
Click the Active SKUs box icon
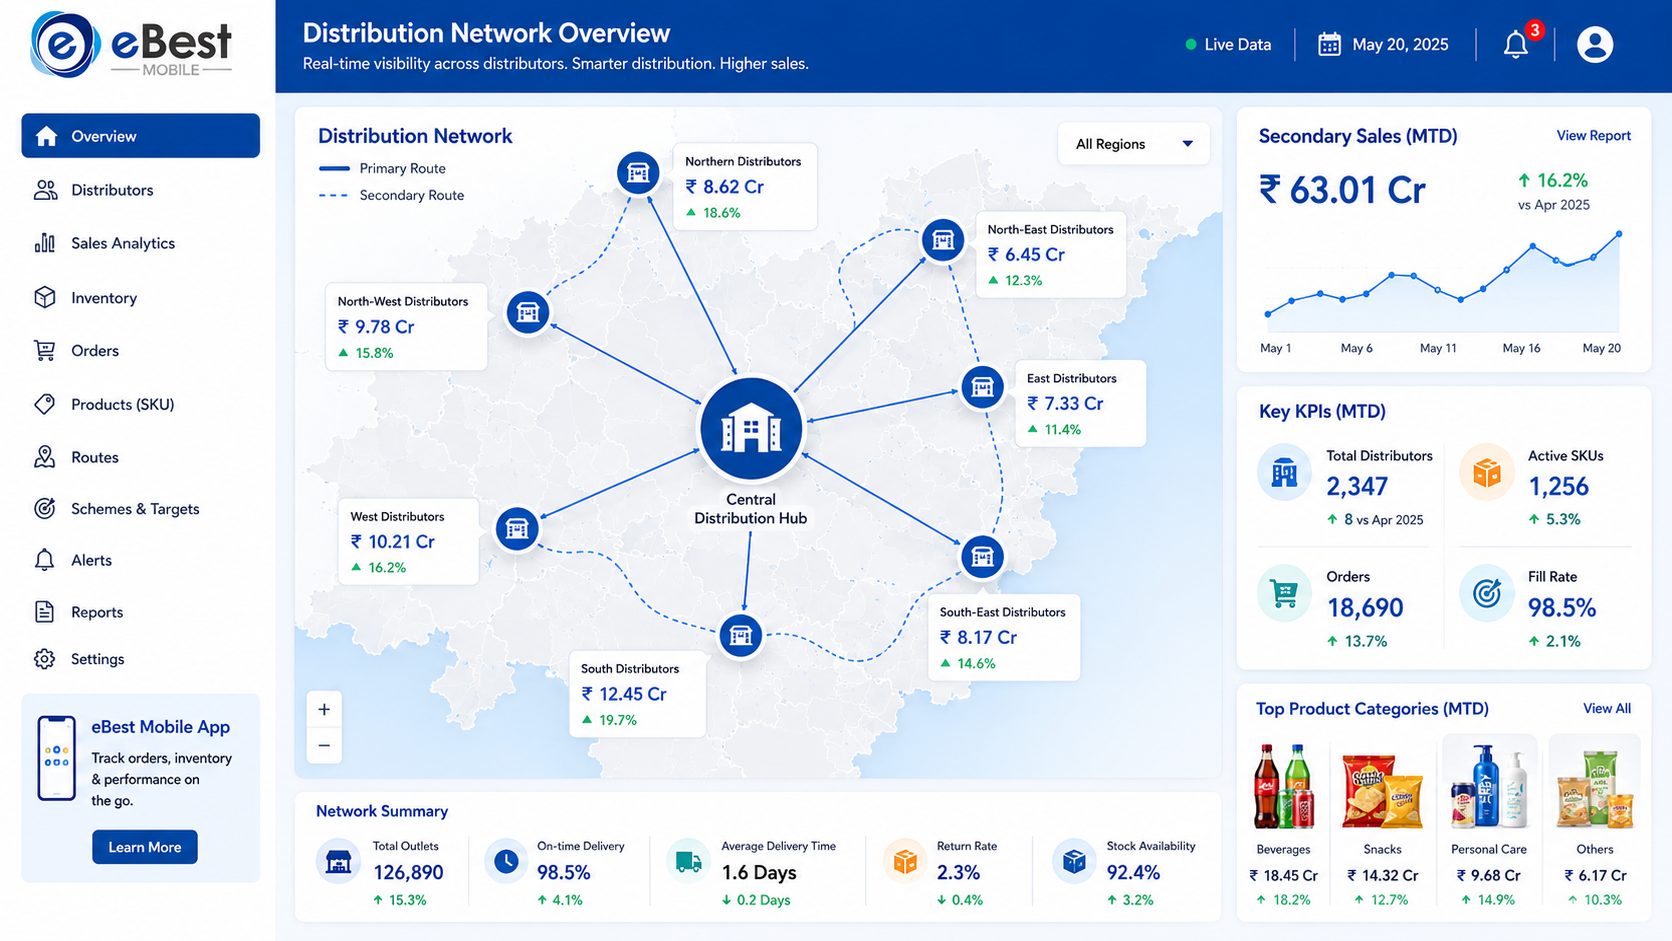(1487, 472)
